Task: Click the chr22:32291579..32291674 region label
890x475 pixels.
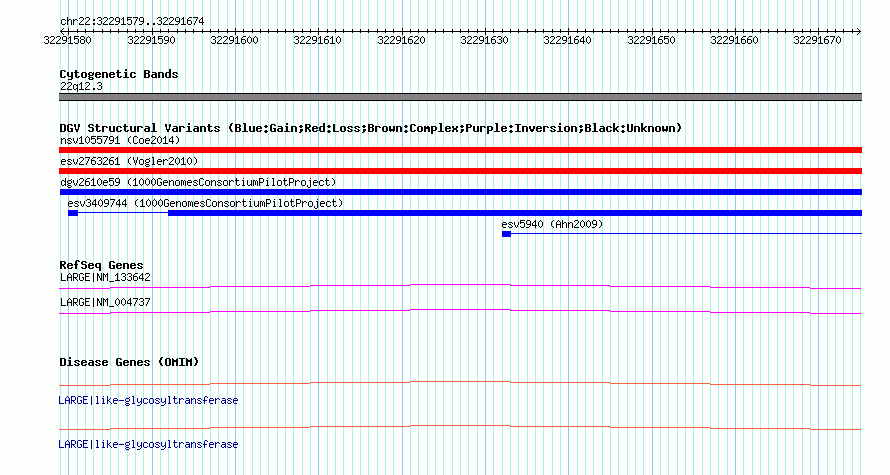Action: tap(132, 21)
